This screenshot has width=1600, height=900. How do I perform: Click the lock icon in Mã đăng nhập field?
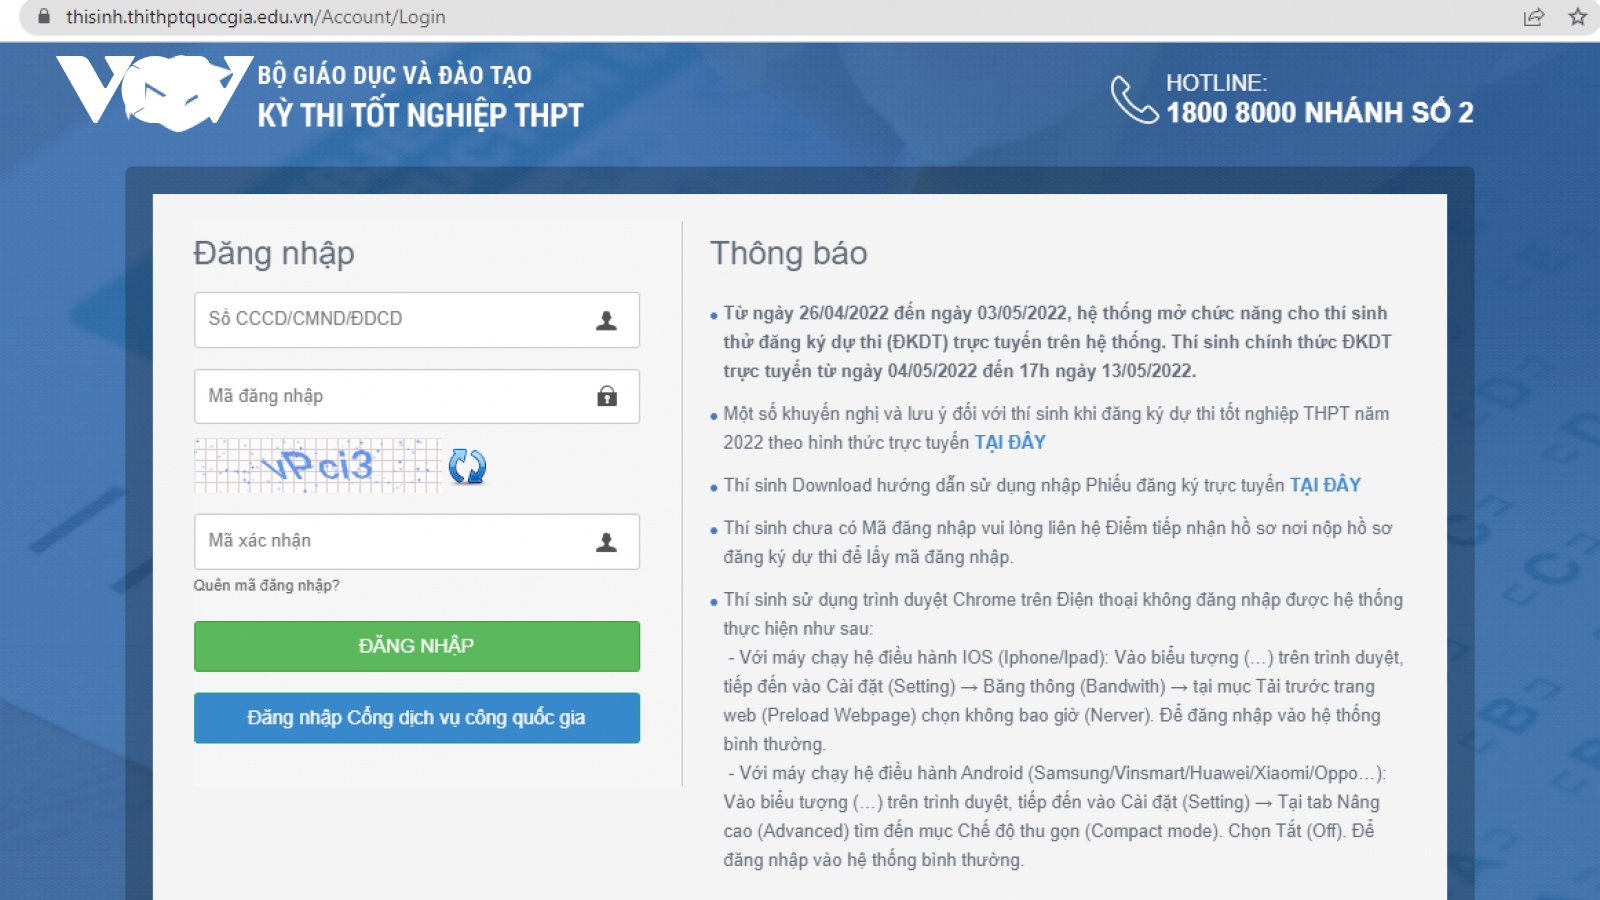pos(606,397)
